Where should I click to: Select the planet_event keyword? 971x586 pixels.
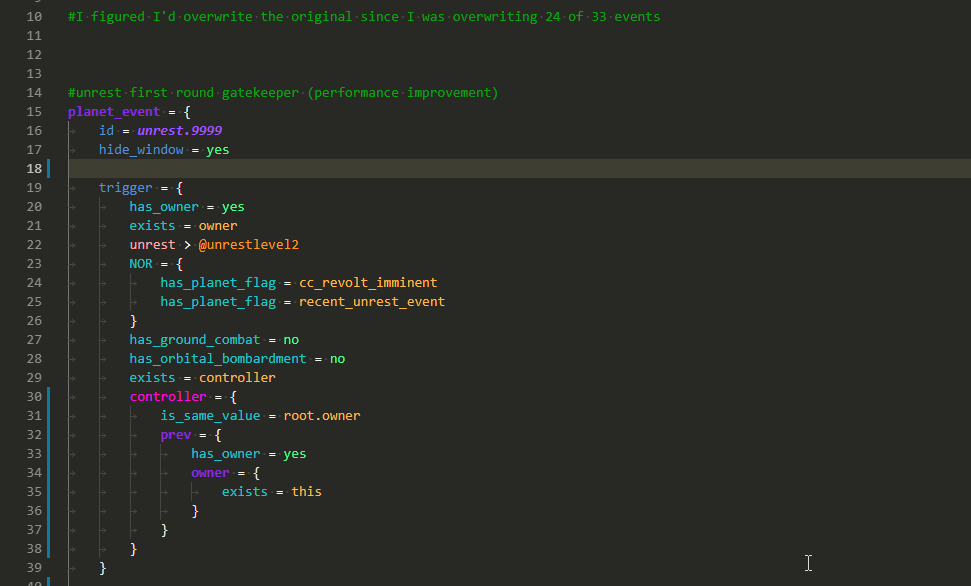[x=114, y=112]
